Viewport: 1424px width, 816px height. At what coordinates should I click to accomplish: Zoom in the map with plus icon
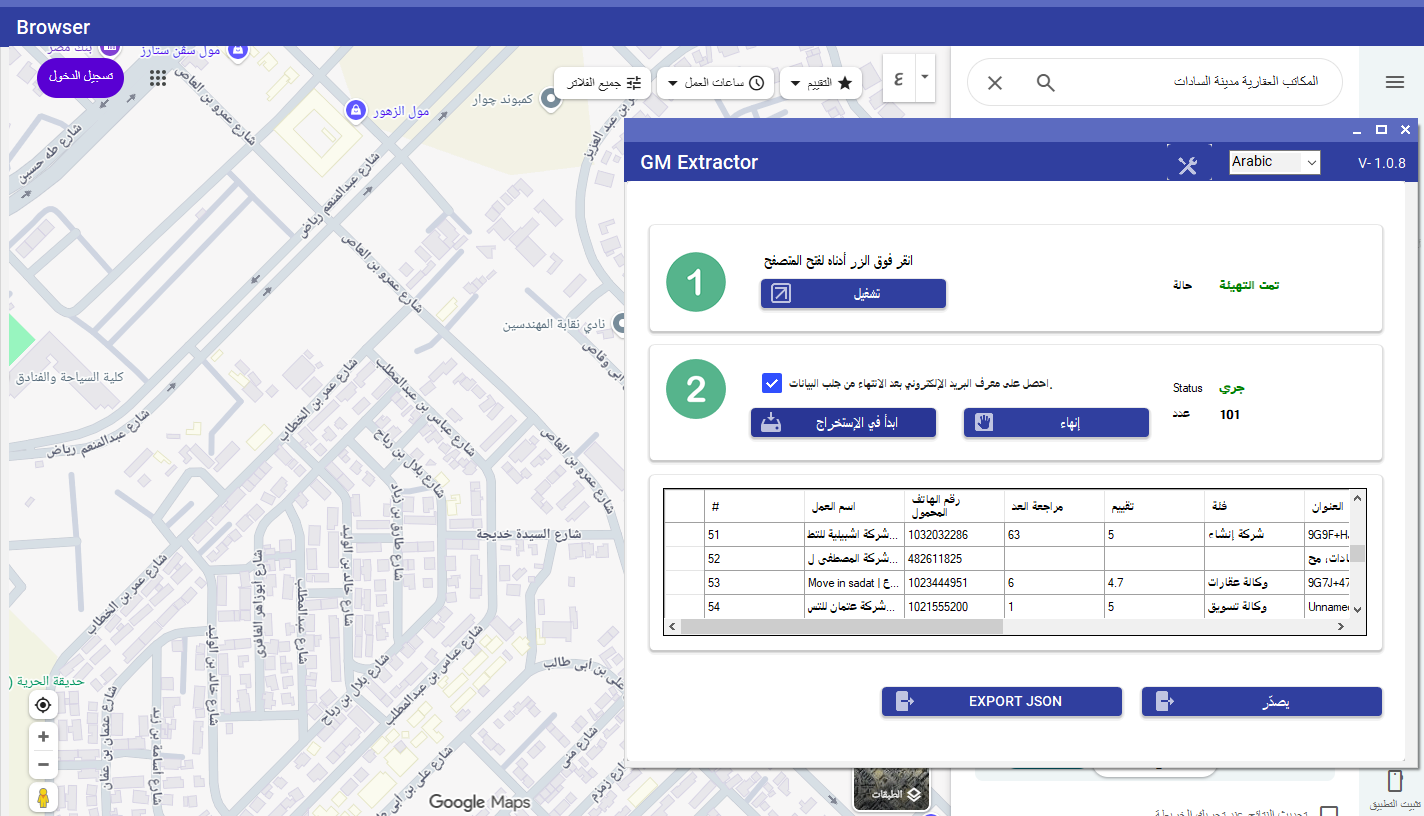coord(43,737)
